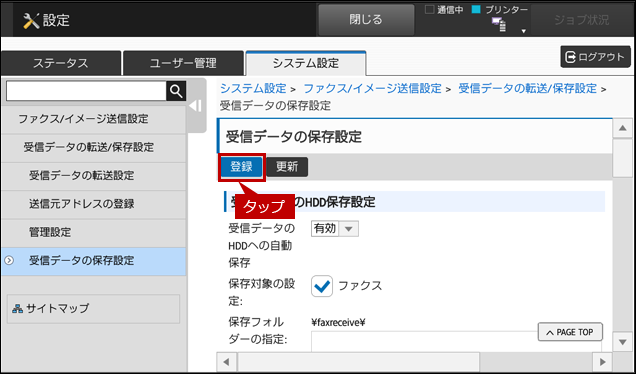Click the vertical scrollbar down arrow
The image size is (636, 374).
pos(622,342)
